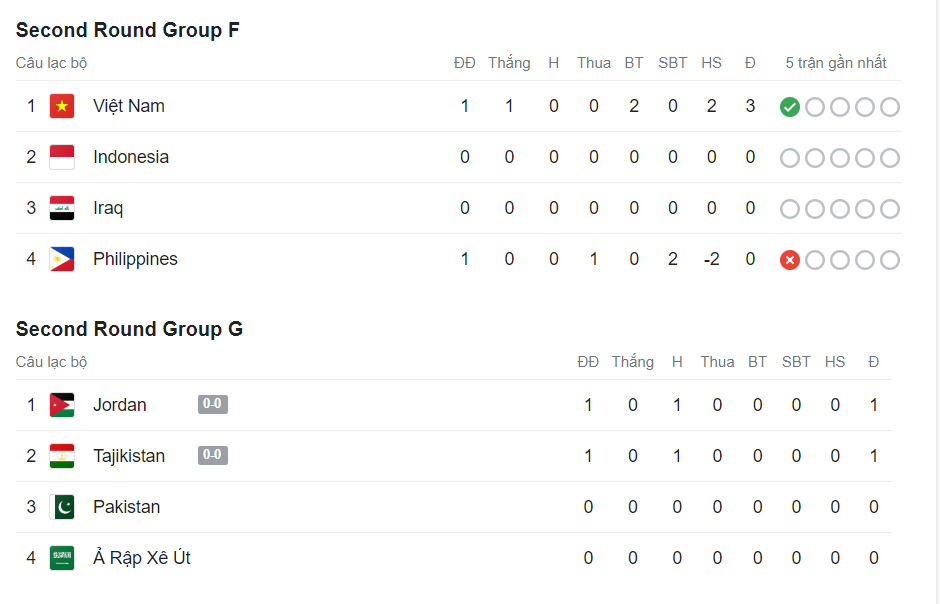
Task: Click Philippines' red loss cross indicator
Action: [x=790, y=260]
